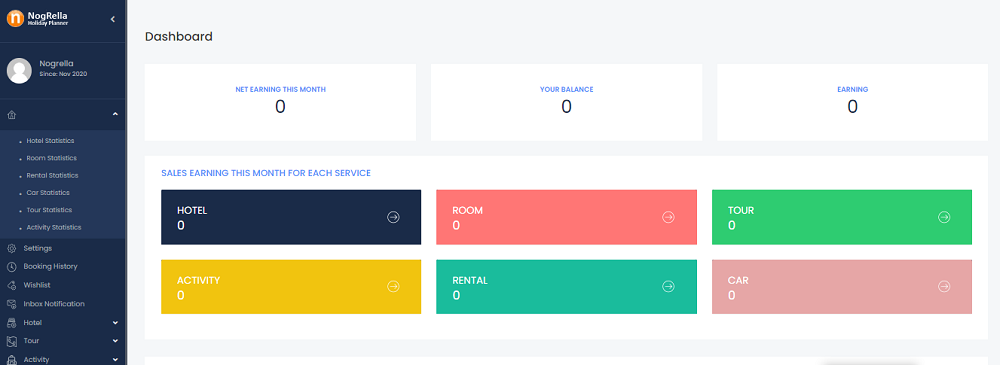Open Activity Statistics in sidebar
Screen dimensions: 1000x365
pyautogui.click(x=54, y=227)
